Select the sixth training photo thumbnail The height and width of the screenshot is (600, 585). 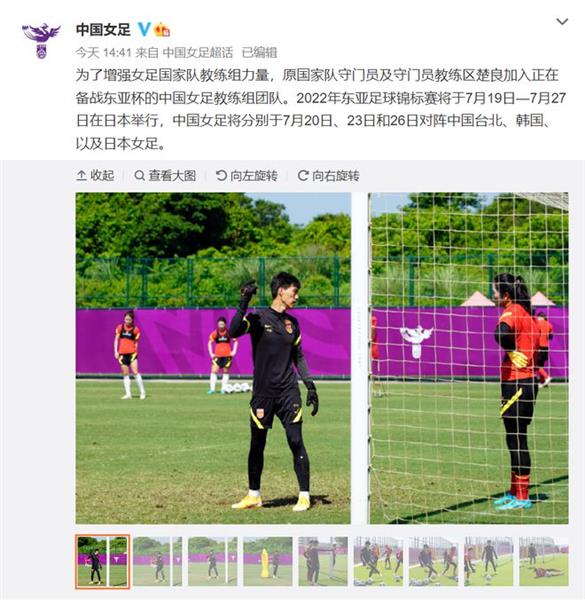tap(378, 561)
